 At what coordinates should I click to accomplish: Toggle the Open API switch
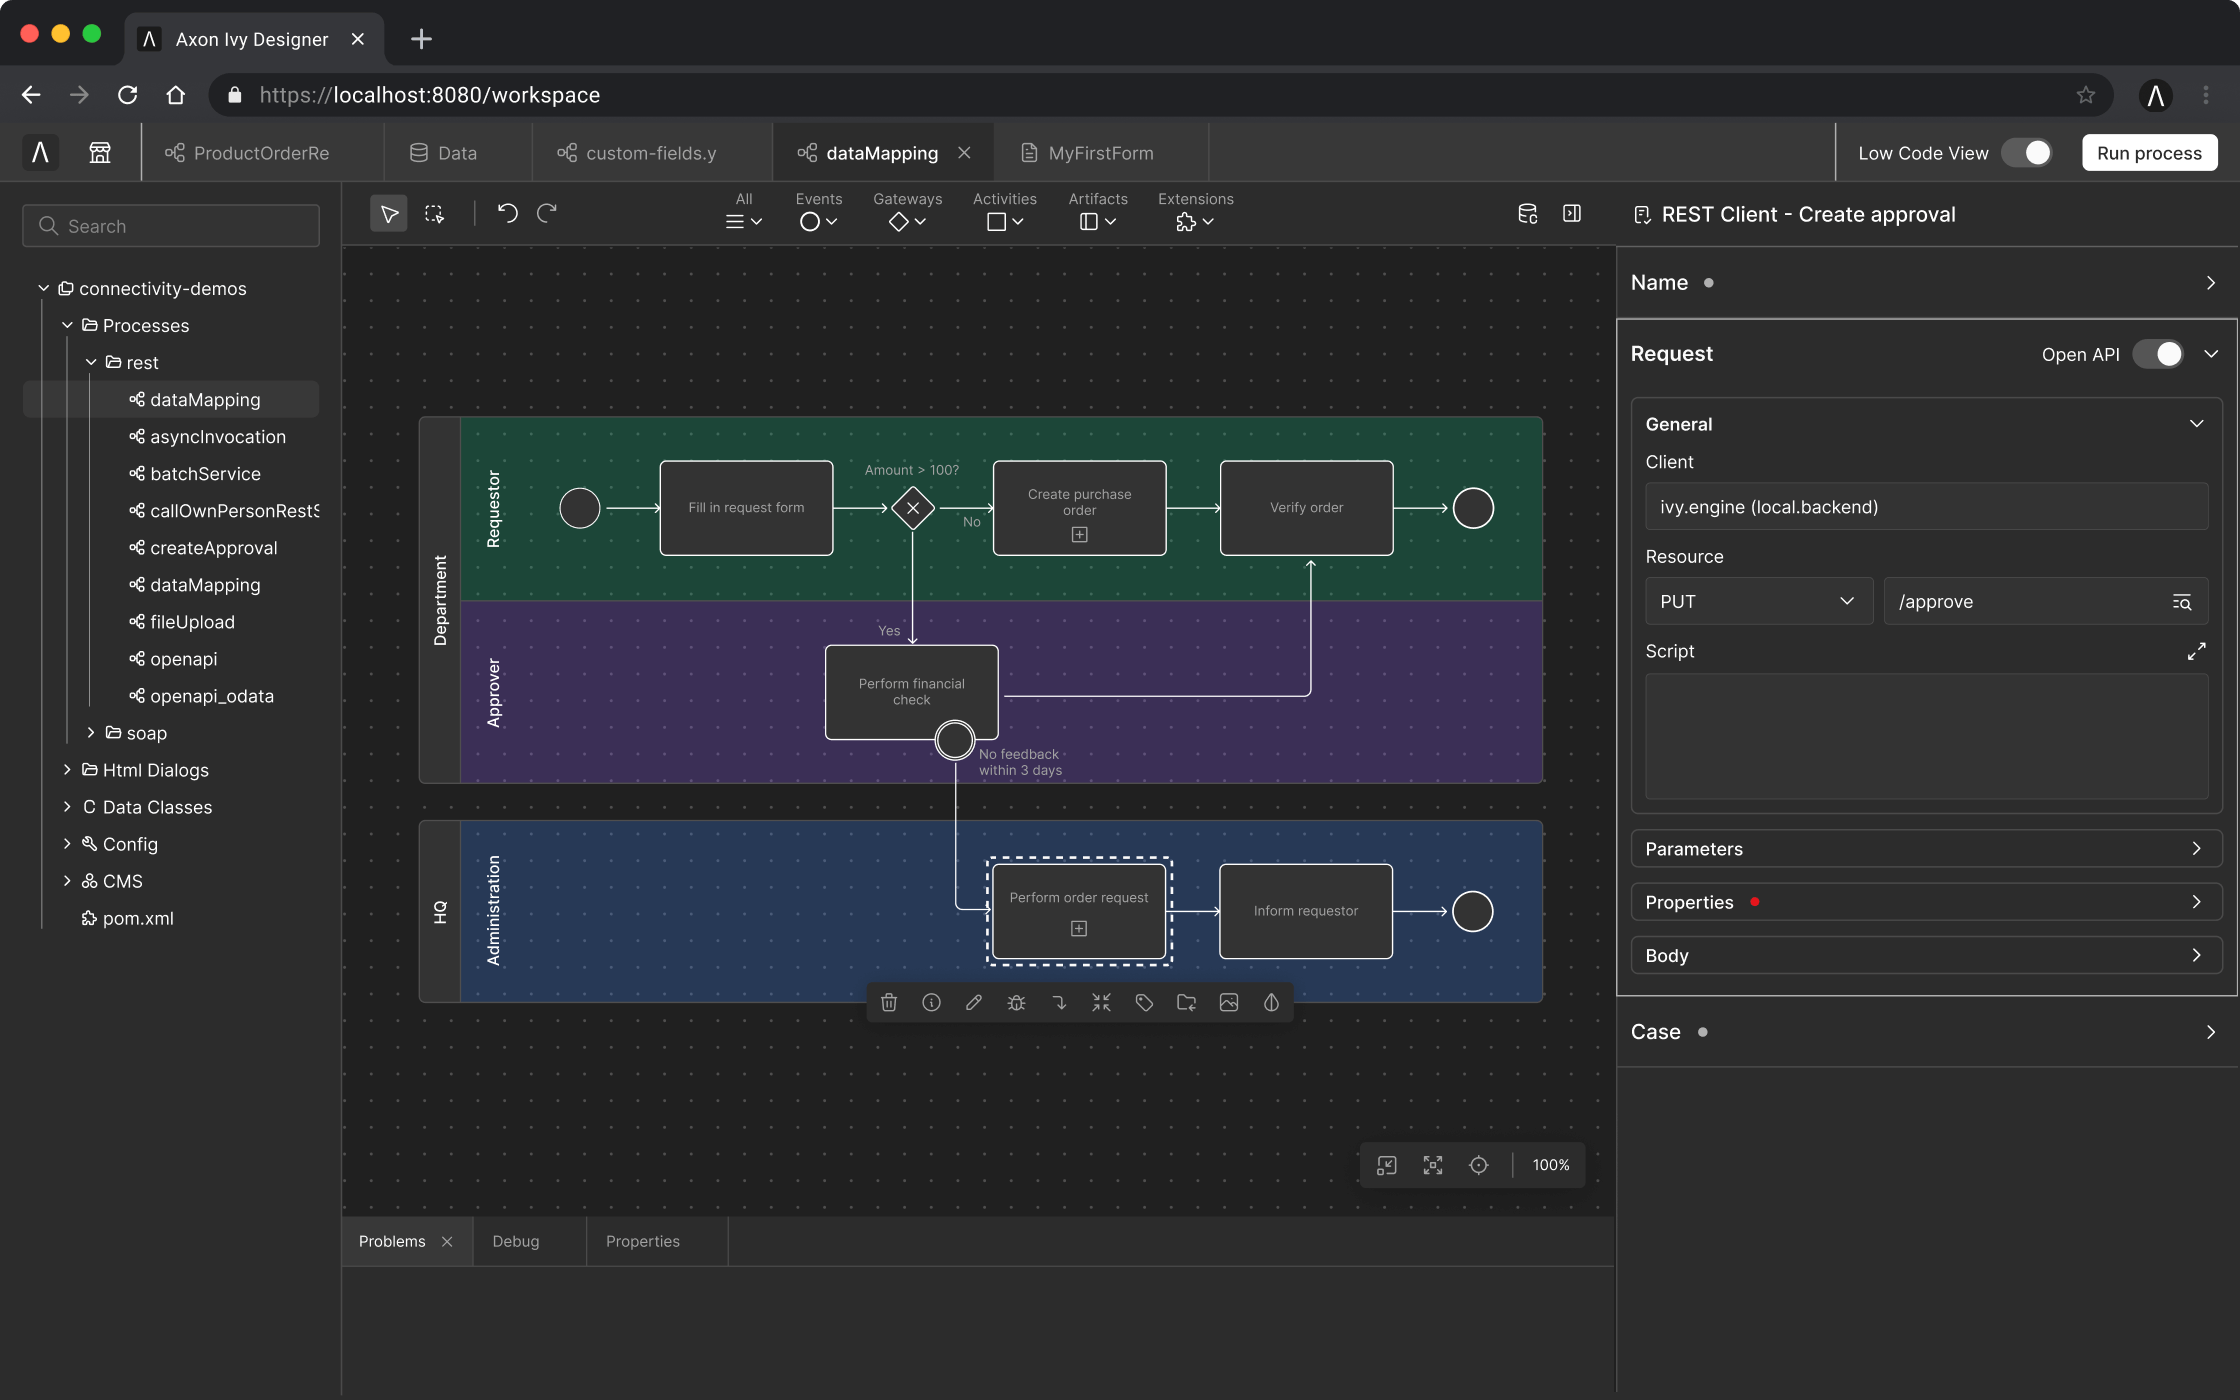[x=2158, y=354]
